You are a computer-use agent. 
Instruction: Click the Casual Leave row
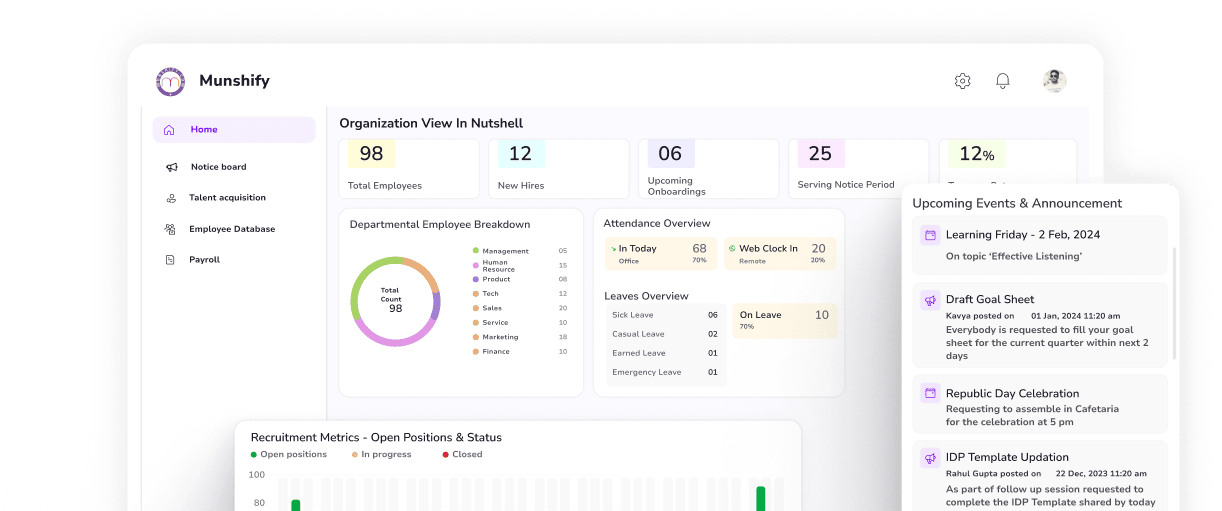[666, 334]
